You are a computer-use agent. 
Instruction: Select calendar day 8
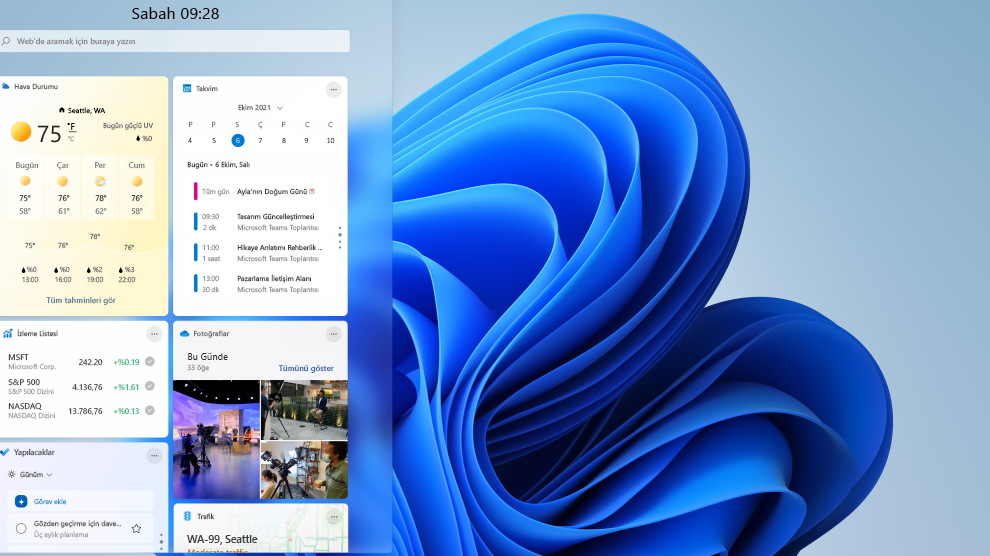[x=283, y=141]
